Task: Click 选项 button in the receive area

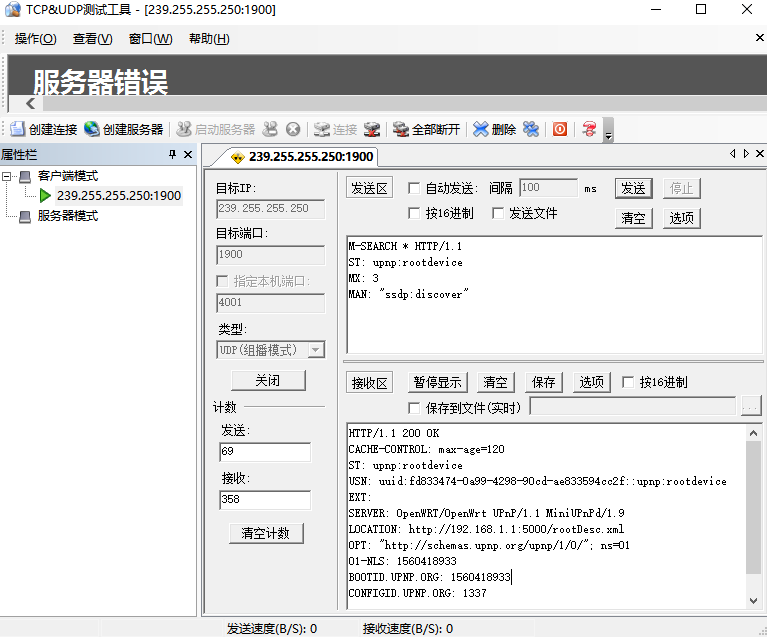Action: (591, 383)
